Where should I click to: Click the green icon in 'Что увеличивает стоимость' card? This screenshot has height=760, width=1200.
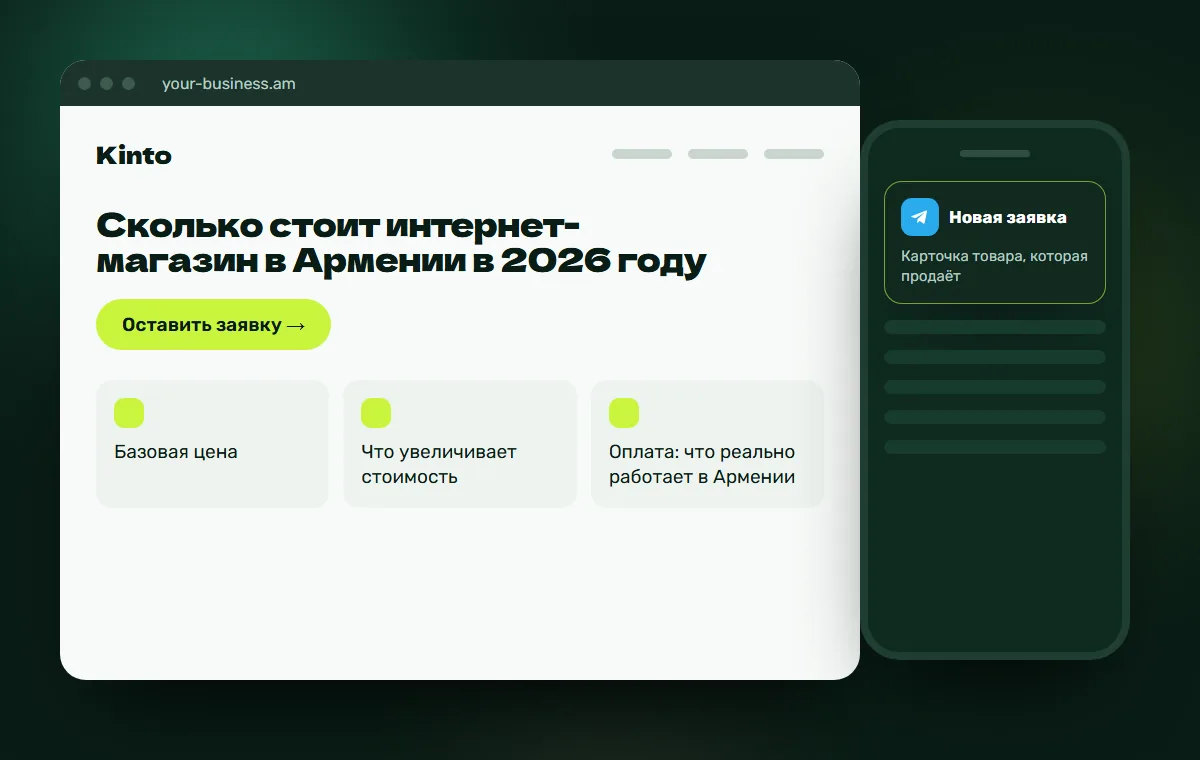pos(376,413)
